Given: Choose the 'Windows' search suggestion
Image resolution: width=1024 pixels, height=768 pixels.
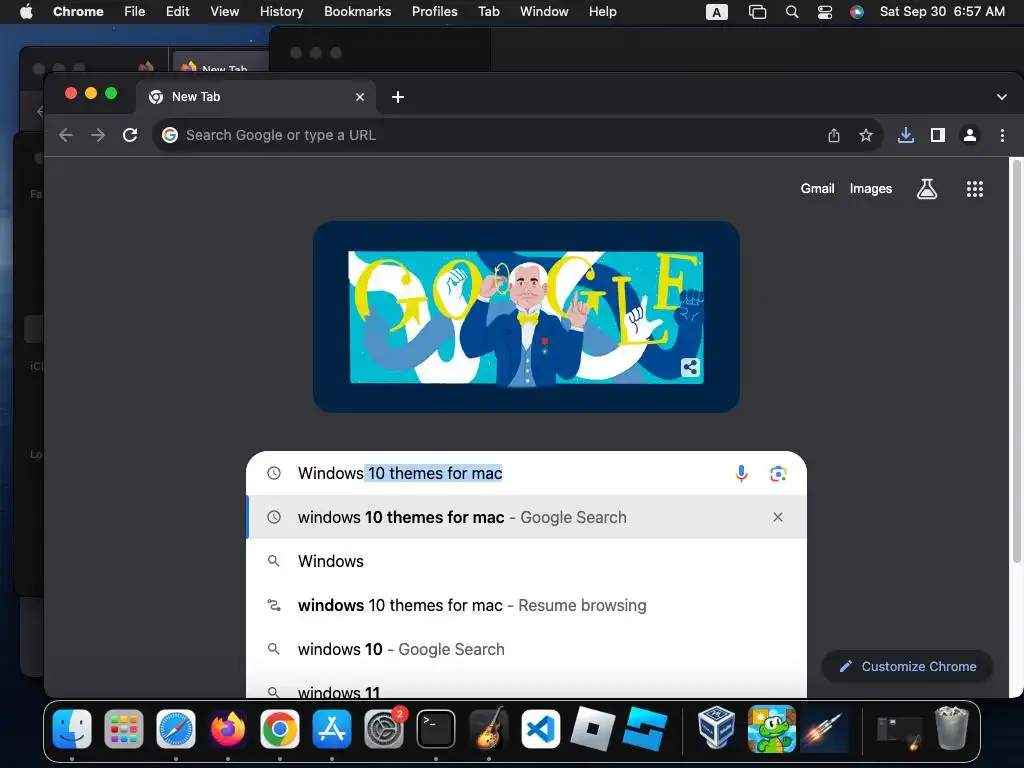Looking at the screenshot, I should pyautogui.click(x=526, y=561).
